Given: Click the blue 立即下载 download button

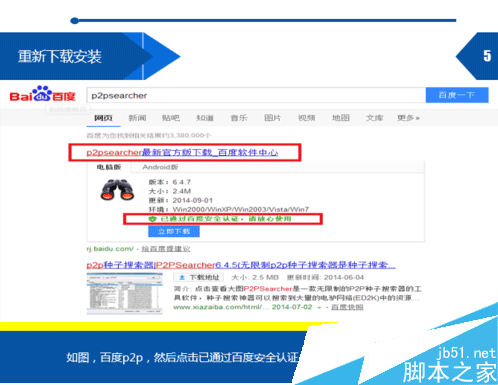Looking at the screenshot, I should coord(174,231).
